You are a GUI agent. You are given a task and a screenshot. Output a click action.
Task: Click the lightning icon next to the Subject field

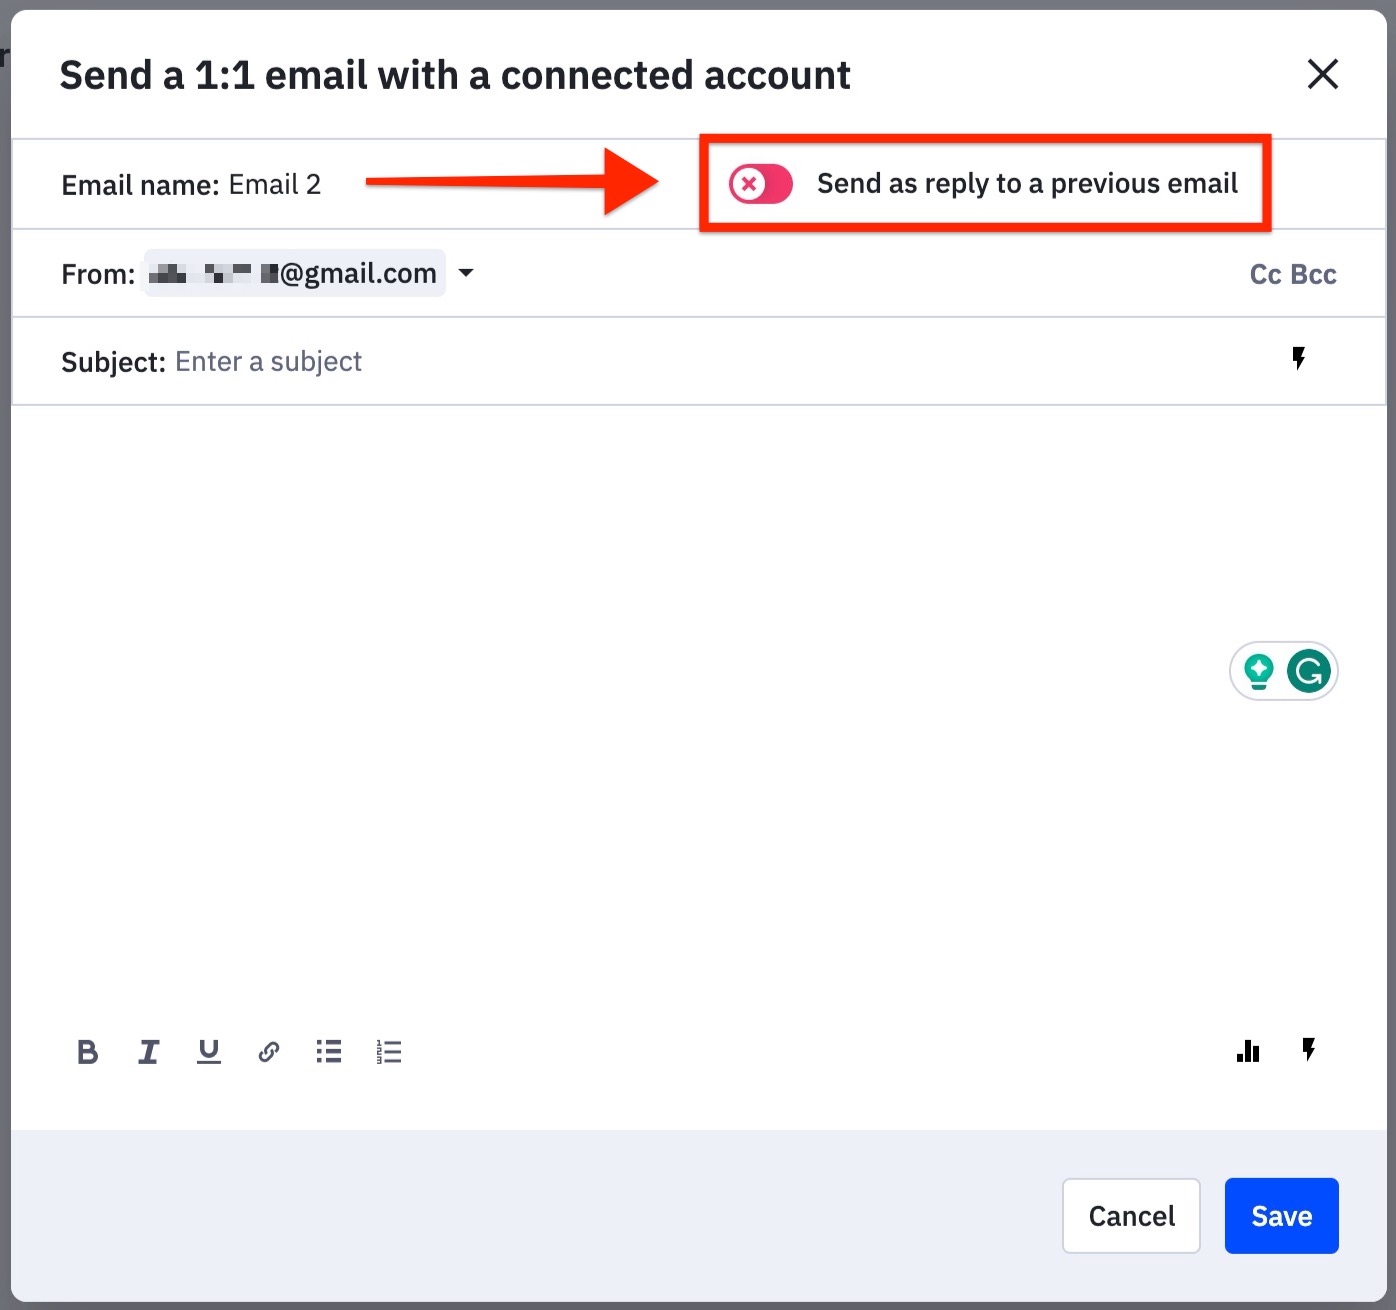point(1299,357)
